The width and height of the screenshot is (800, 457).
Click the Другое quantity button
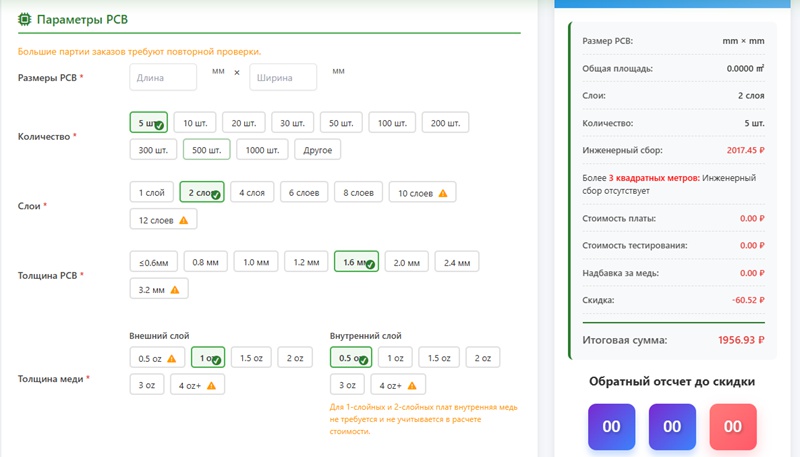[317, 150]
